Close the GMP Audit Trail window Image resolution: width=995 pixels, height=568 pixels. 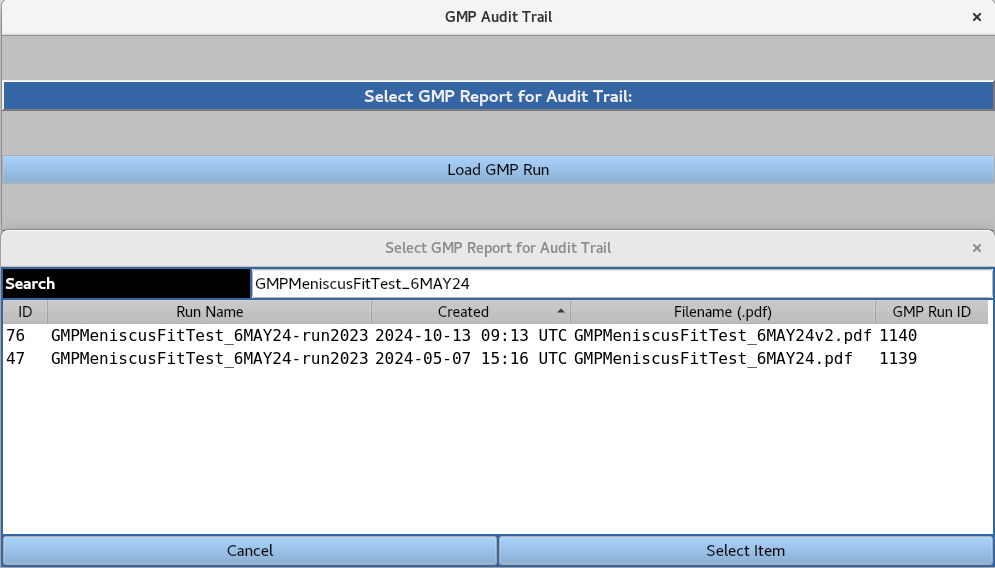click(x=977, y=17)
